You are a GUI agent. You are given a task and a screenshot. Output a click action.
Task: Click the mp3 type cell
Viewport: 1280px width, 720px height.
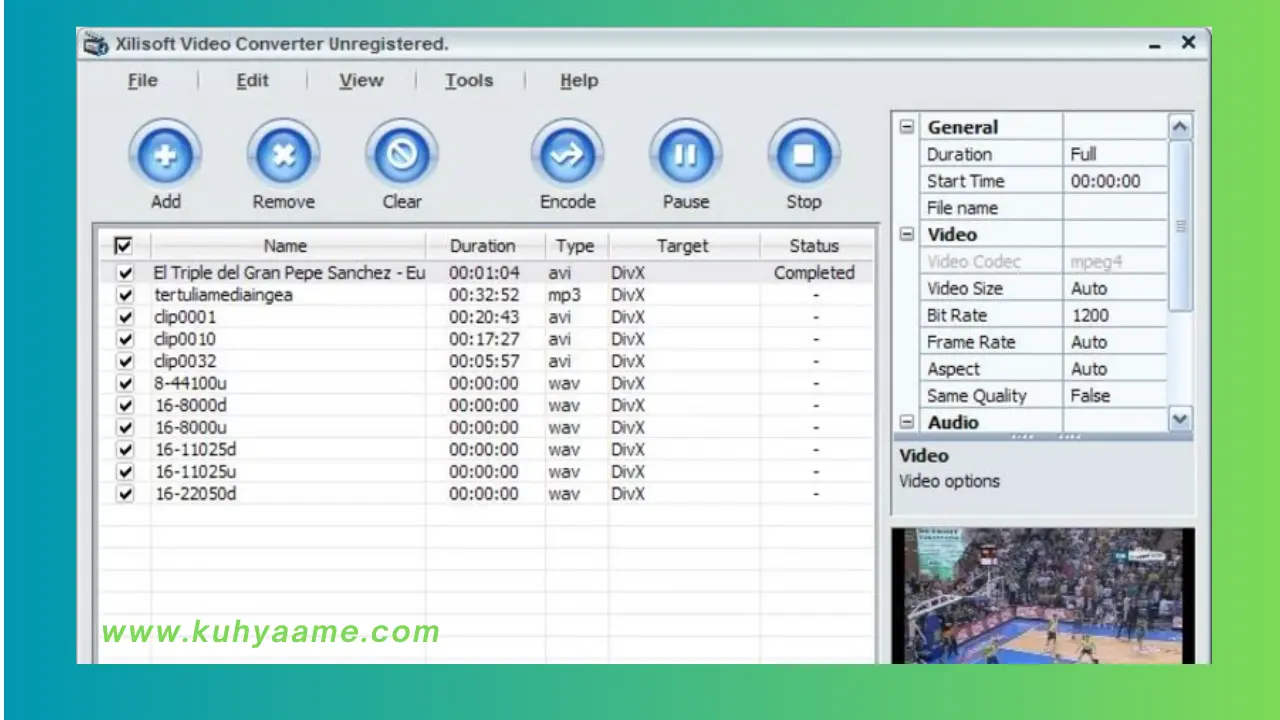coord(564,295)
